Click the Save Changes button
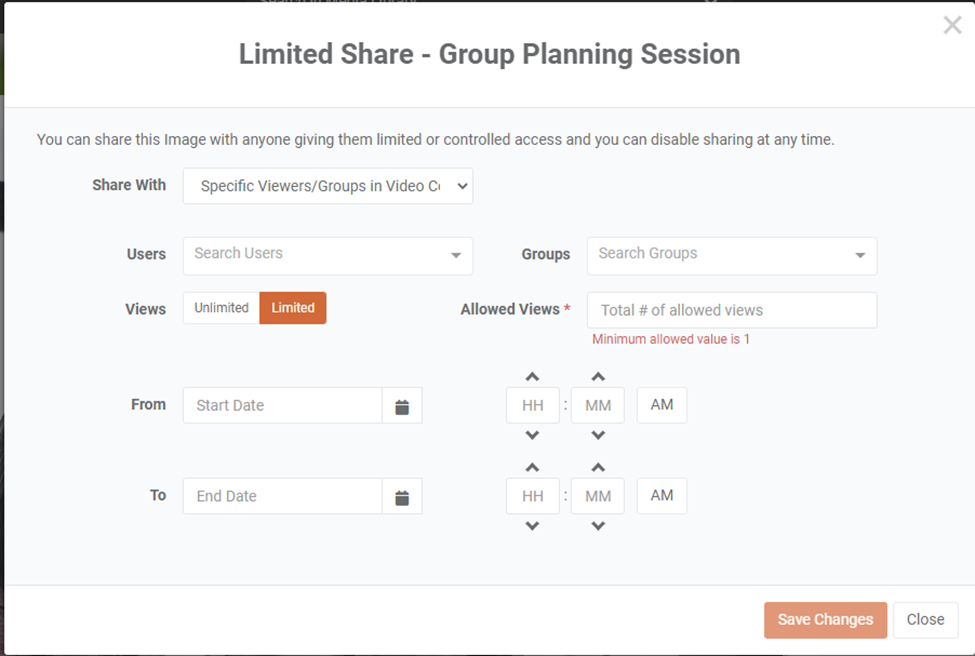 point(825,620)
